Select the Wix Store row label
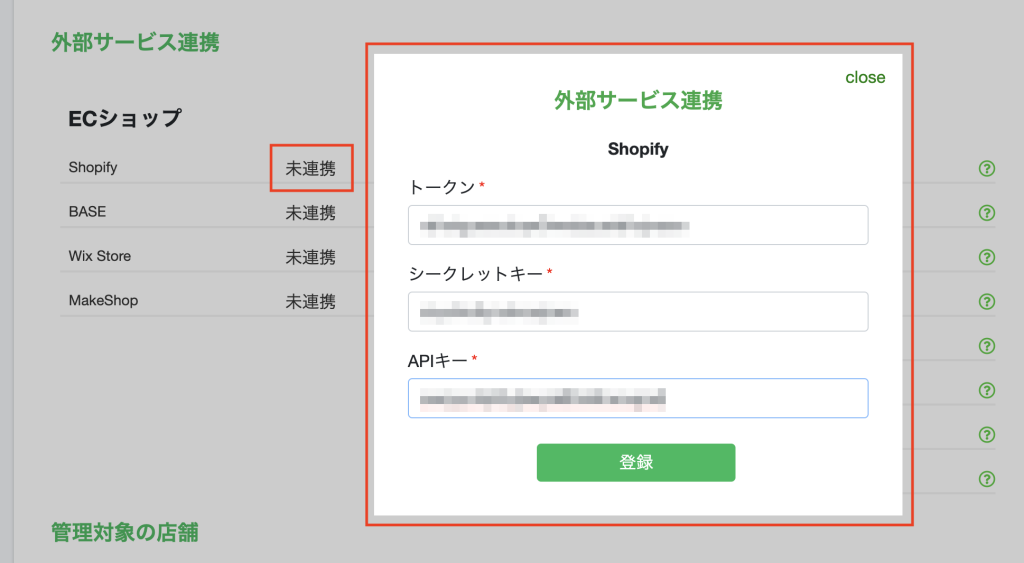 (99, 256)
